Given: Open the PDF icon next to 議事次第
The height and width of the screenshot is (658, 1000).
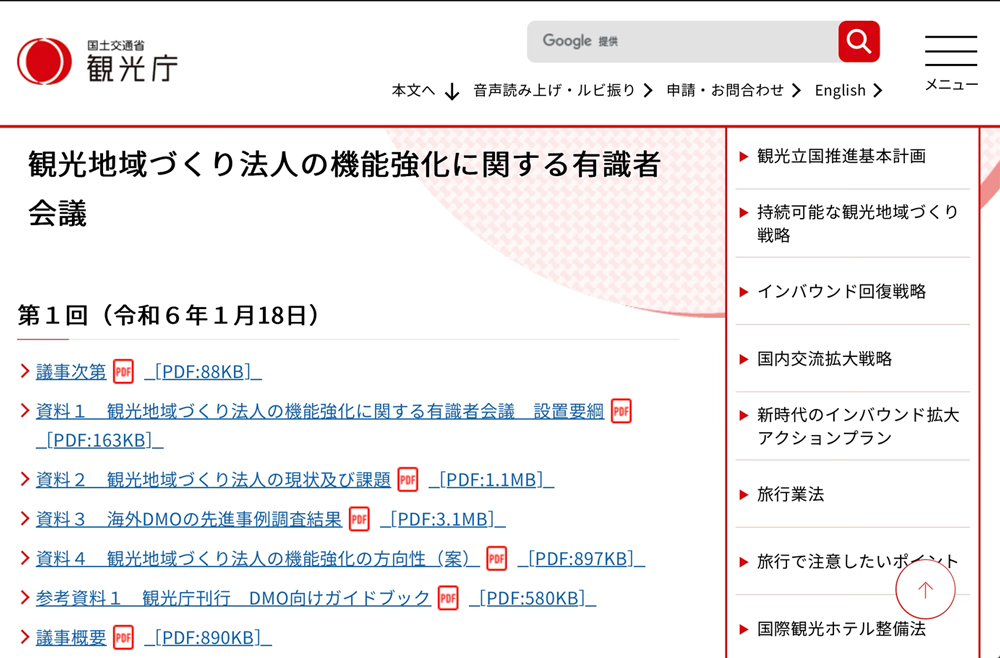Looking at the screenshot, I should (122, 371).
